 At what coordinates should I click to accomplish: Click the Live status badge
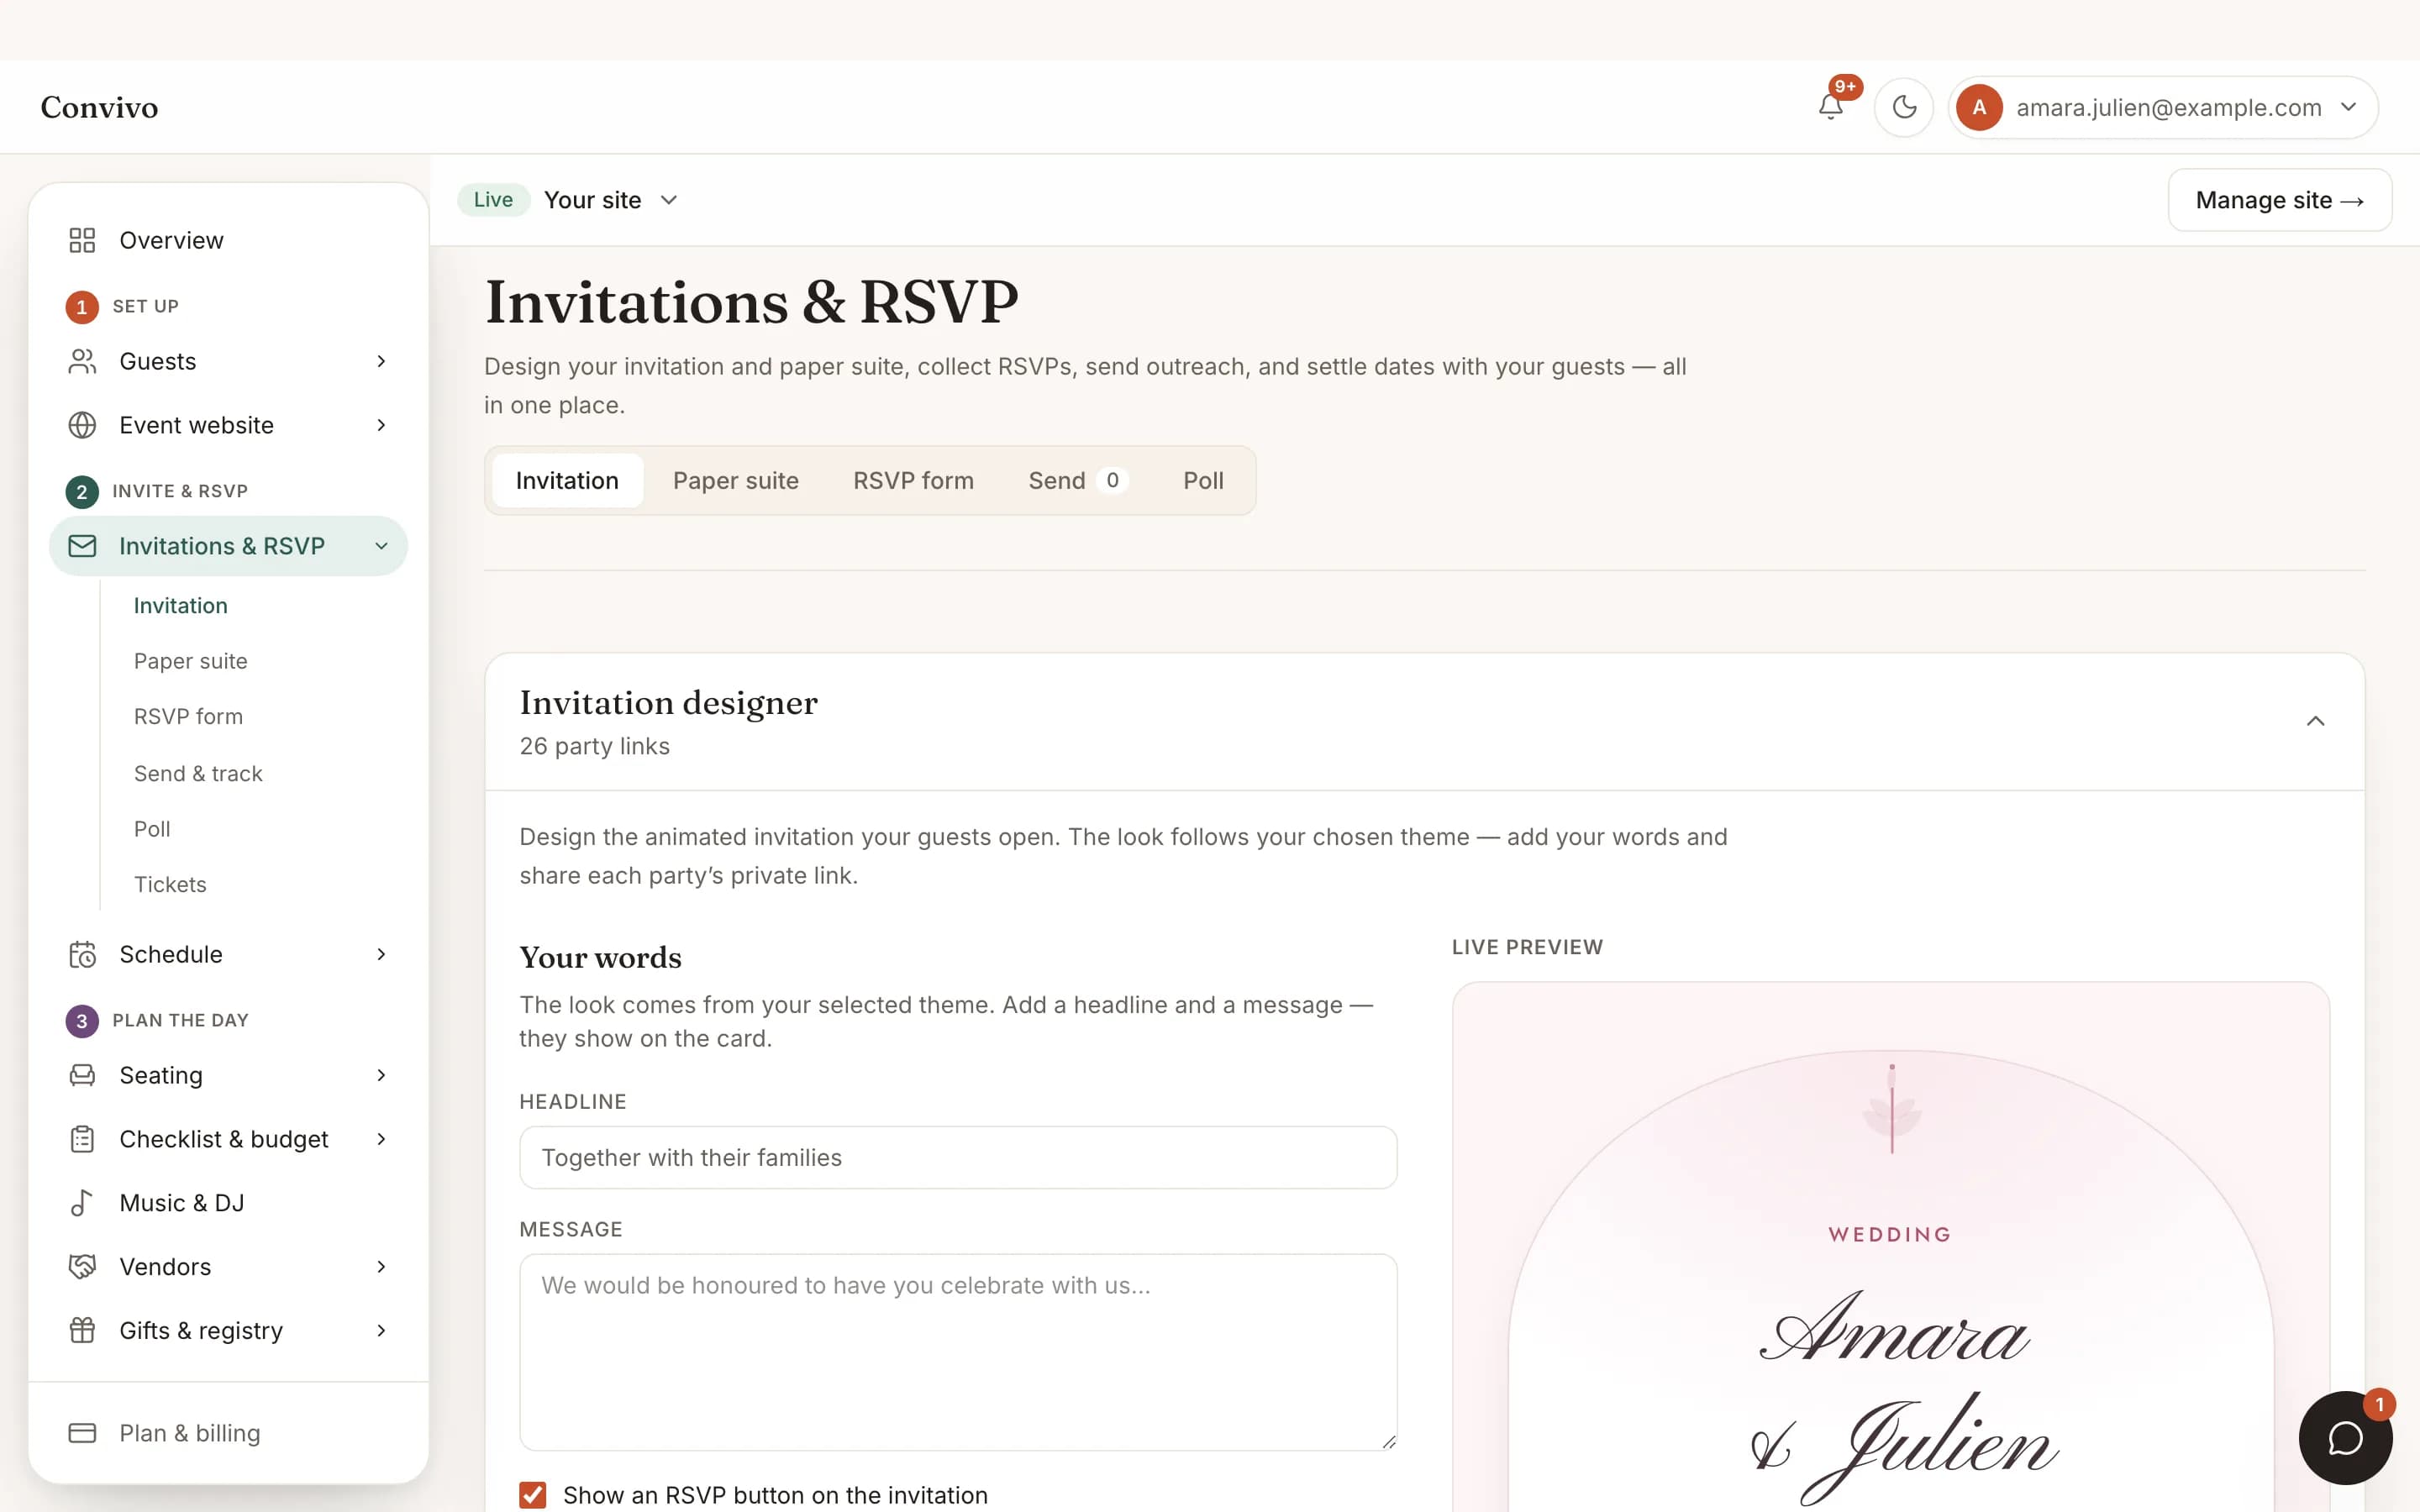[493, 200]
